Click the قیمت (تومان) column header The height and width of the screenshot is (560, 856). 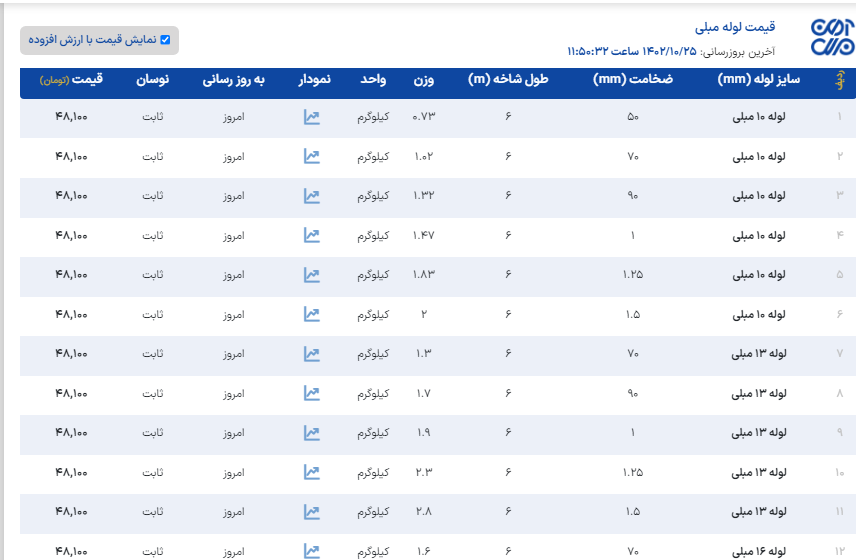point(72,80)
